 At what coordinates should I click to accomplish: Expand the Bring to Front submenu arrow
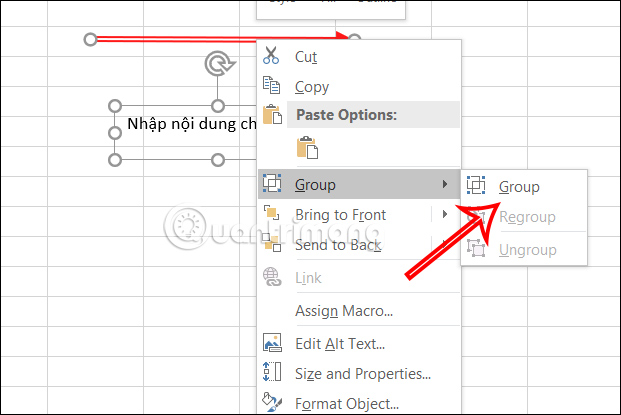[x=445, y=214]
